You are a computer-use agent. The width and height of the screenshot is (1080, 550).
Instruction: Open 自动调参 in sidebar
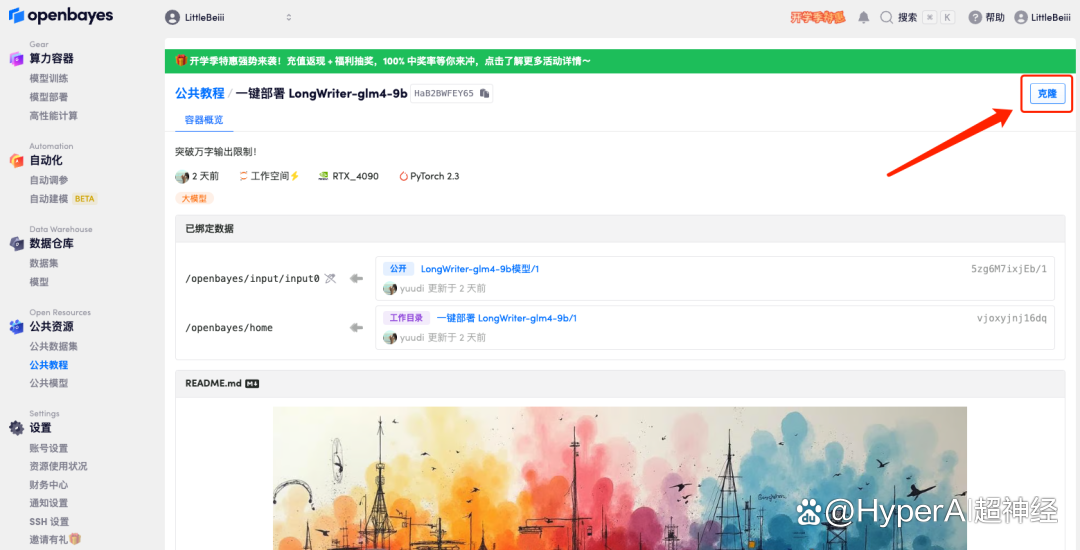point(49,180)
